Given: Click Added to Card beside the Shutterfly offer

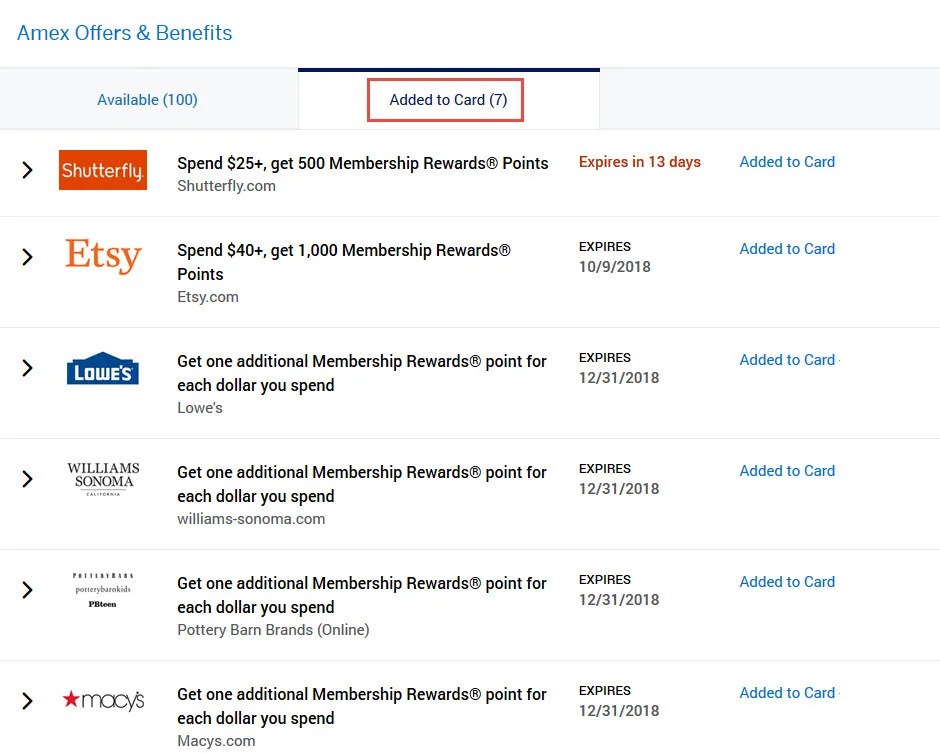Looking at the screenshot, I should (x=787, y=161).
